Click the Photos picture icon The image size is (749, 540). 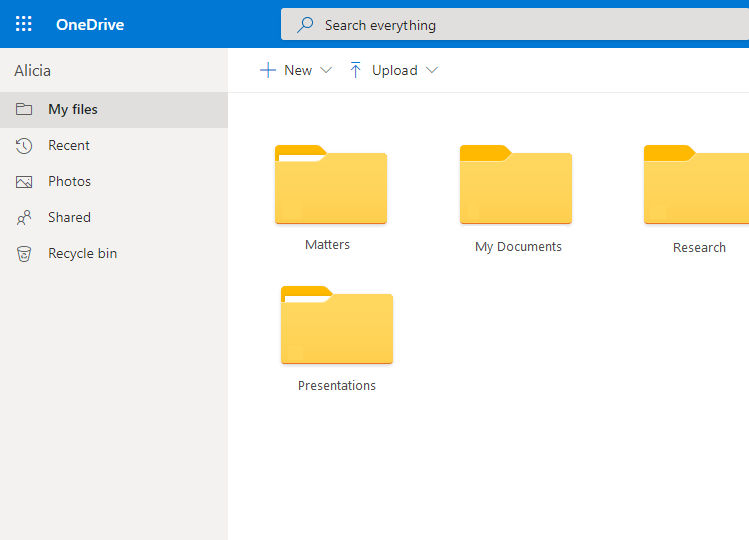pos(24,182)
